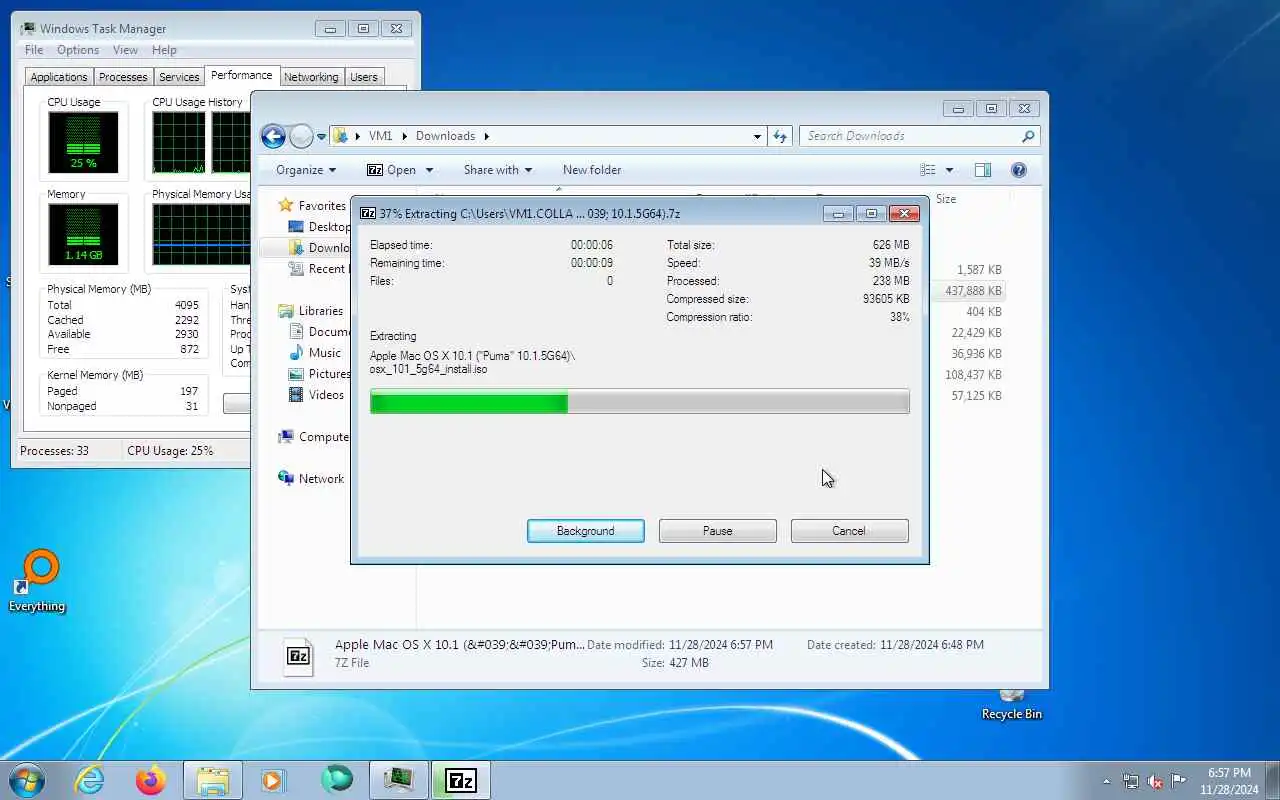Click the Refresh button beside address bar
This screenshot has height=800, width=1280.
pyautogui.click(x=780, y=136)
